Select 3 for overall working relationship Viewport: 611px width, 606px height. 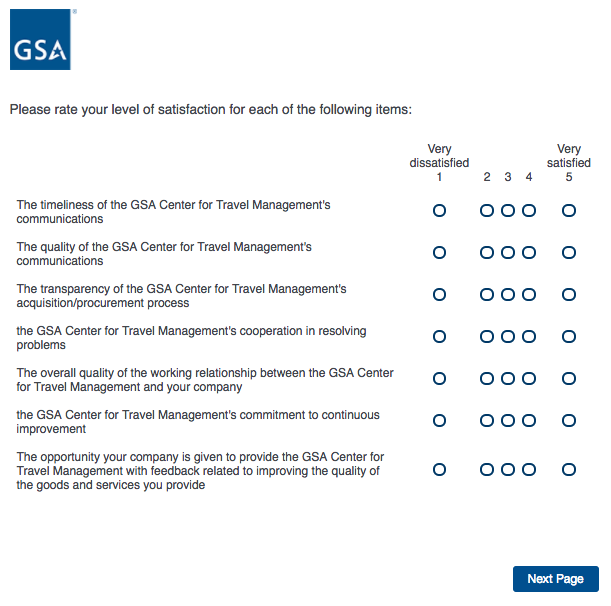508,379
